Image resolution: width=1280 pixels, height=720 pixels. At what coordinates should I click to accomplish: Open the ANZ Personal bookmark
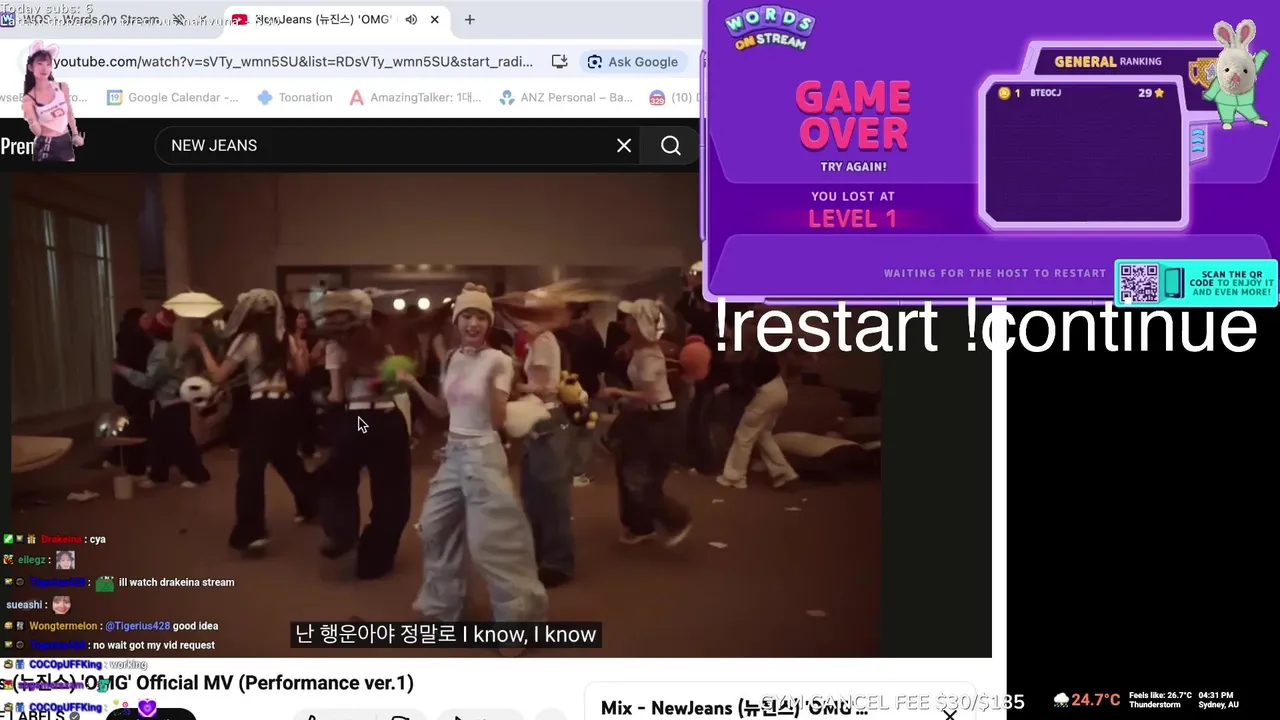point(566,97)
